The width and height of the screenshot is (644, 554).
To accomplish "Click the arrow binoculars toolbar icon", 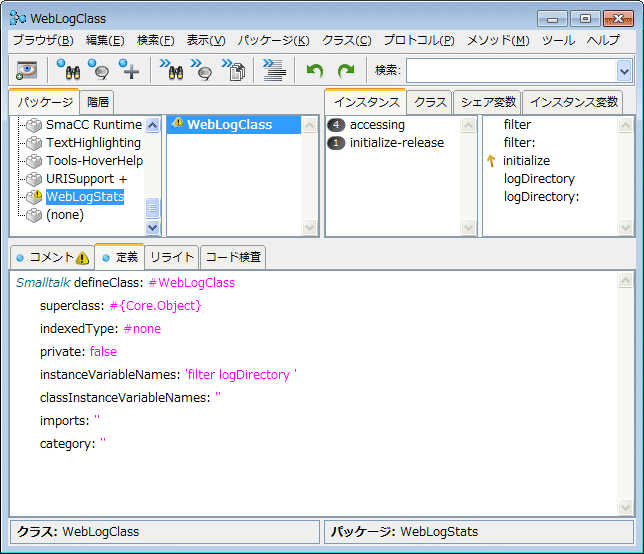I will [169, 70].
